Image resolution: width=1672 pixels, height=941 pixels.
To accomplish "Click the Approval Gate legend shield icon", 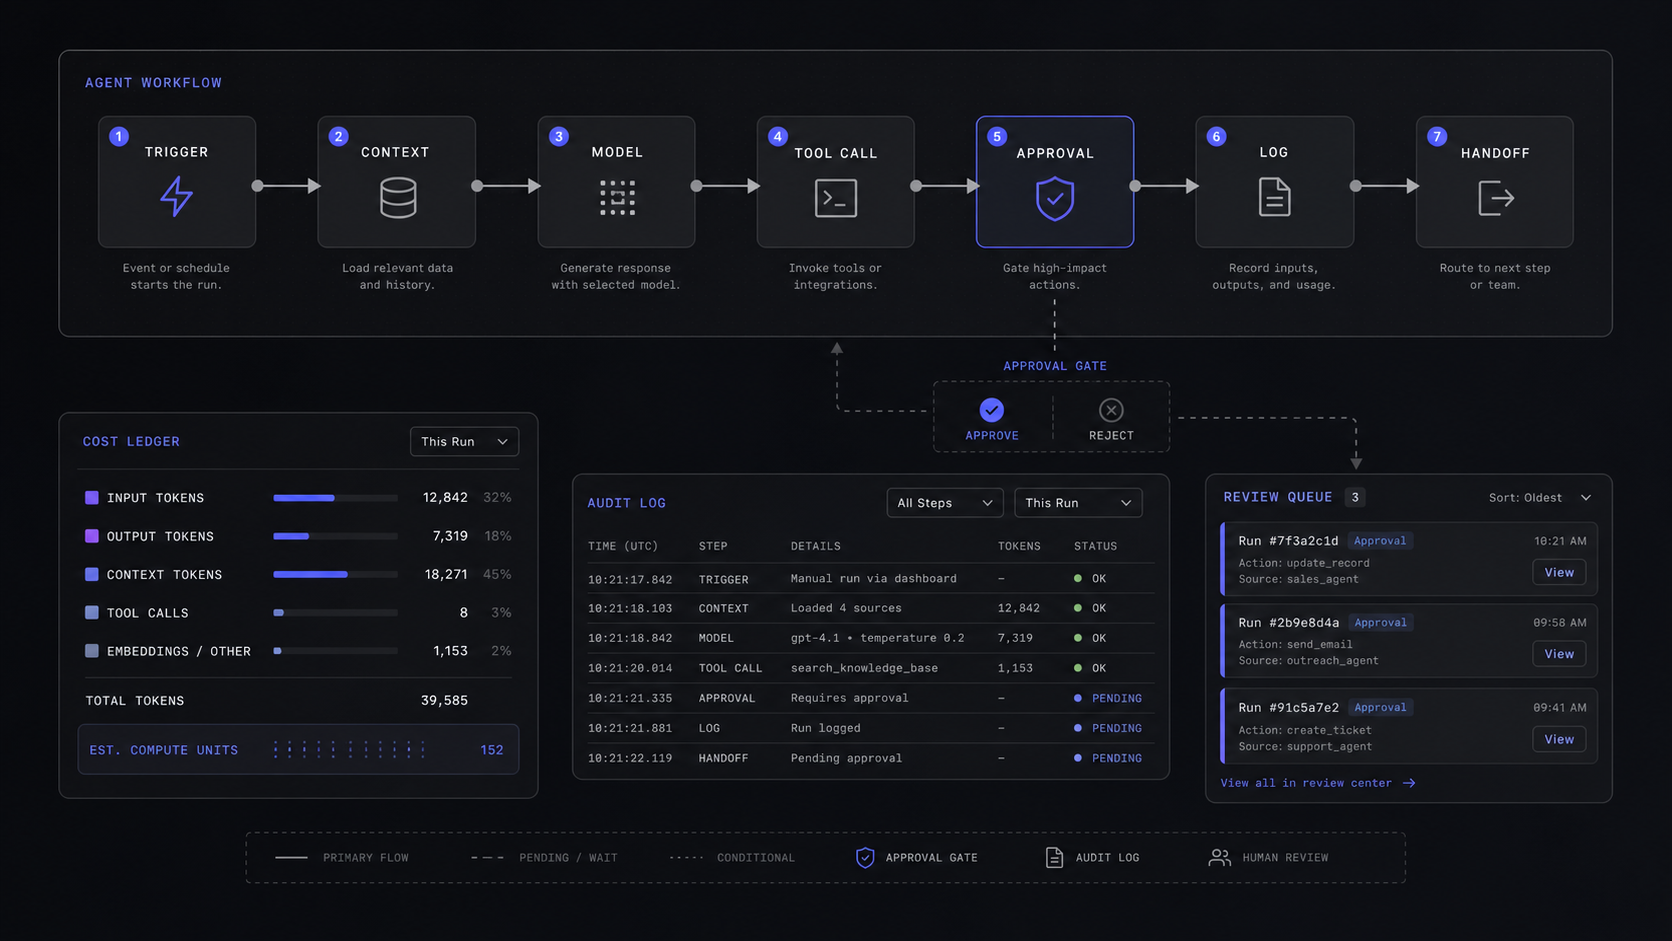I will tap(865, 857).
